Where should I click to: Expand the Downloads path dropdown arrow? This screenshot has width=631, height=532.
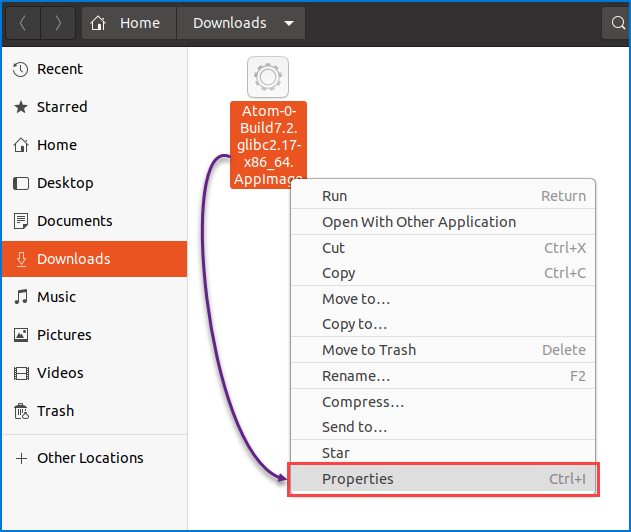(289, 23)
